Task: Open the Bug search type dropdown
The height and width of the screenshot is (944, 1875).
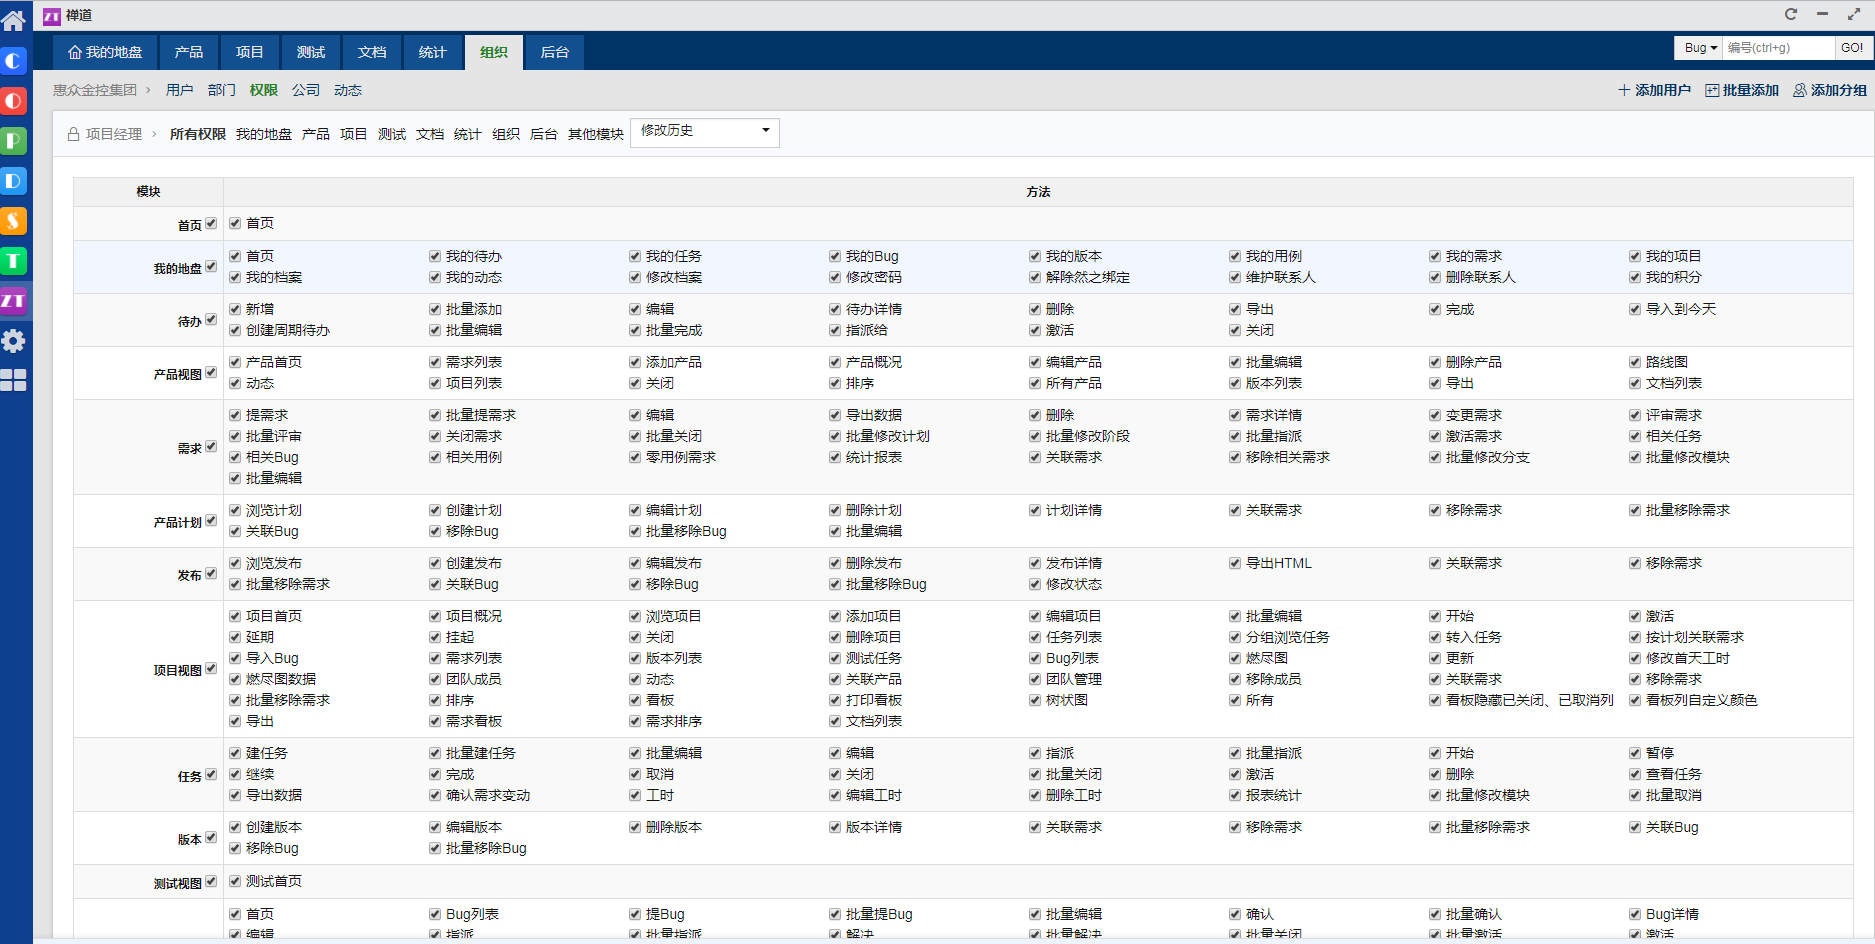Action: point(1699,48)
